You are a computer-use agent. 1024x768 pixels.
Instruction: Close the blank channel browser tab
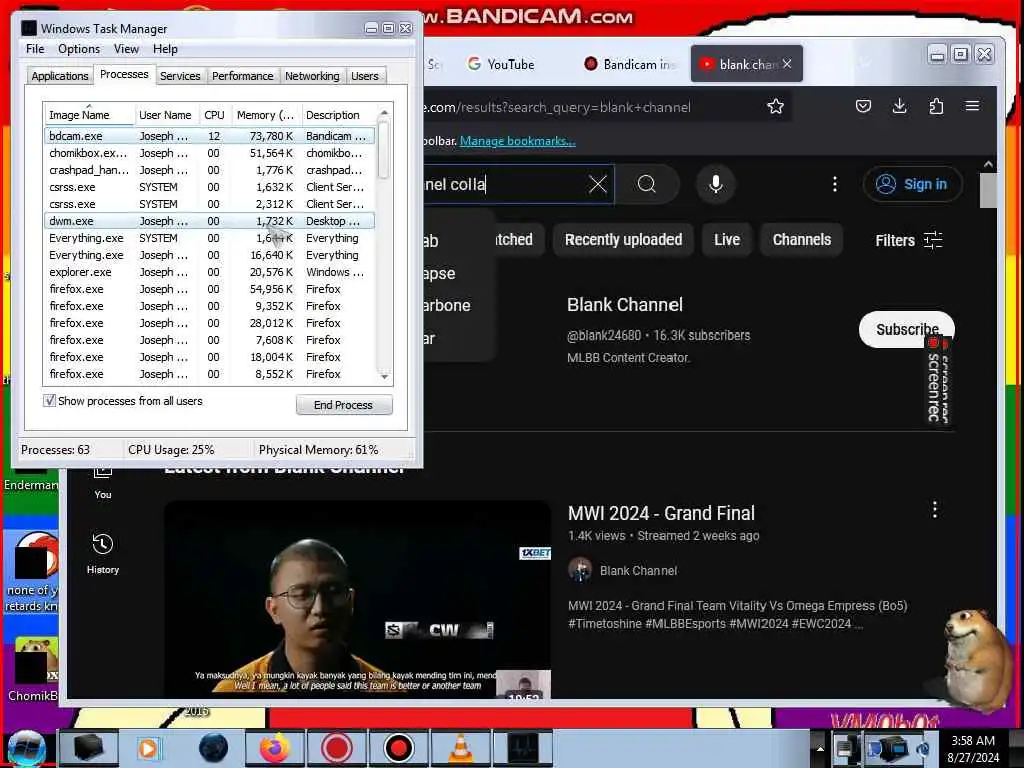tap(787, 64)
